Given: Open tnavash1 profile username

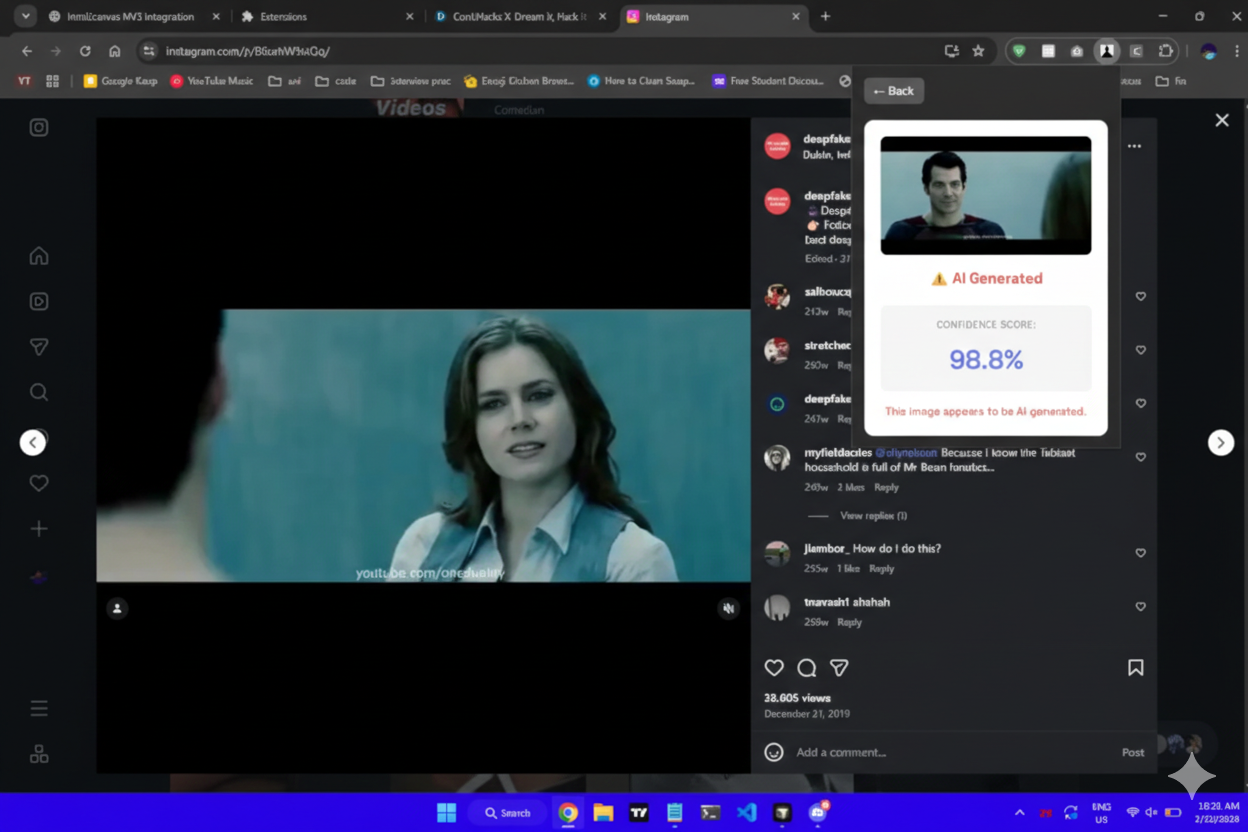Looking at the screenshot, I should click(x=828, y=602).
